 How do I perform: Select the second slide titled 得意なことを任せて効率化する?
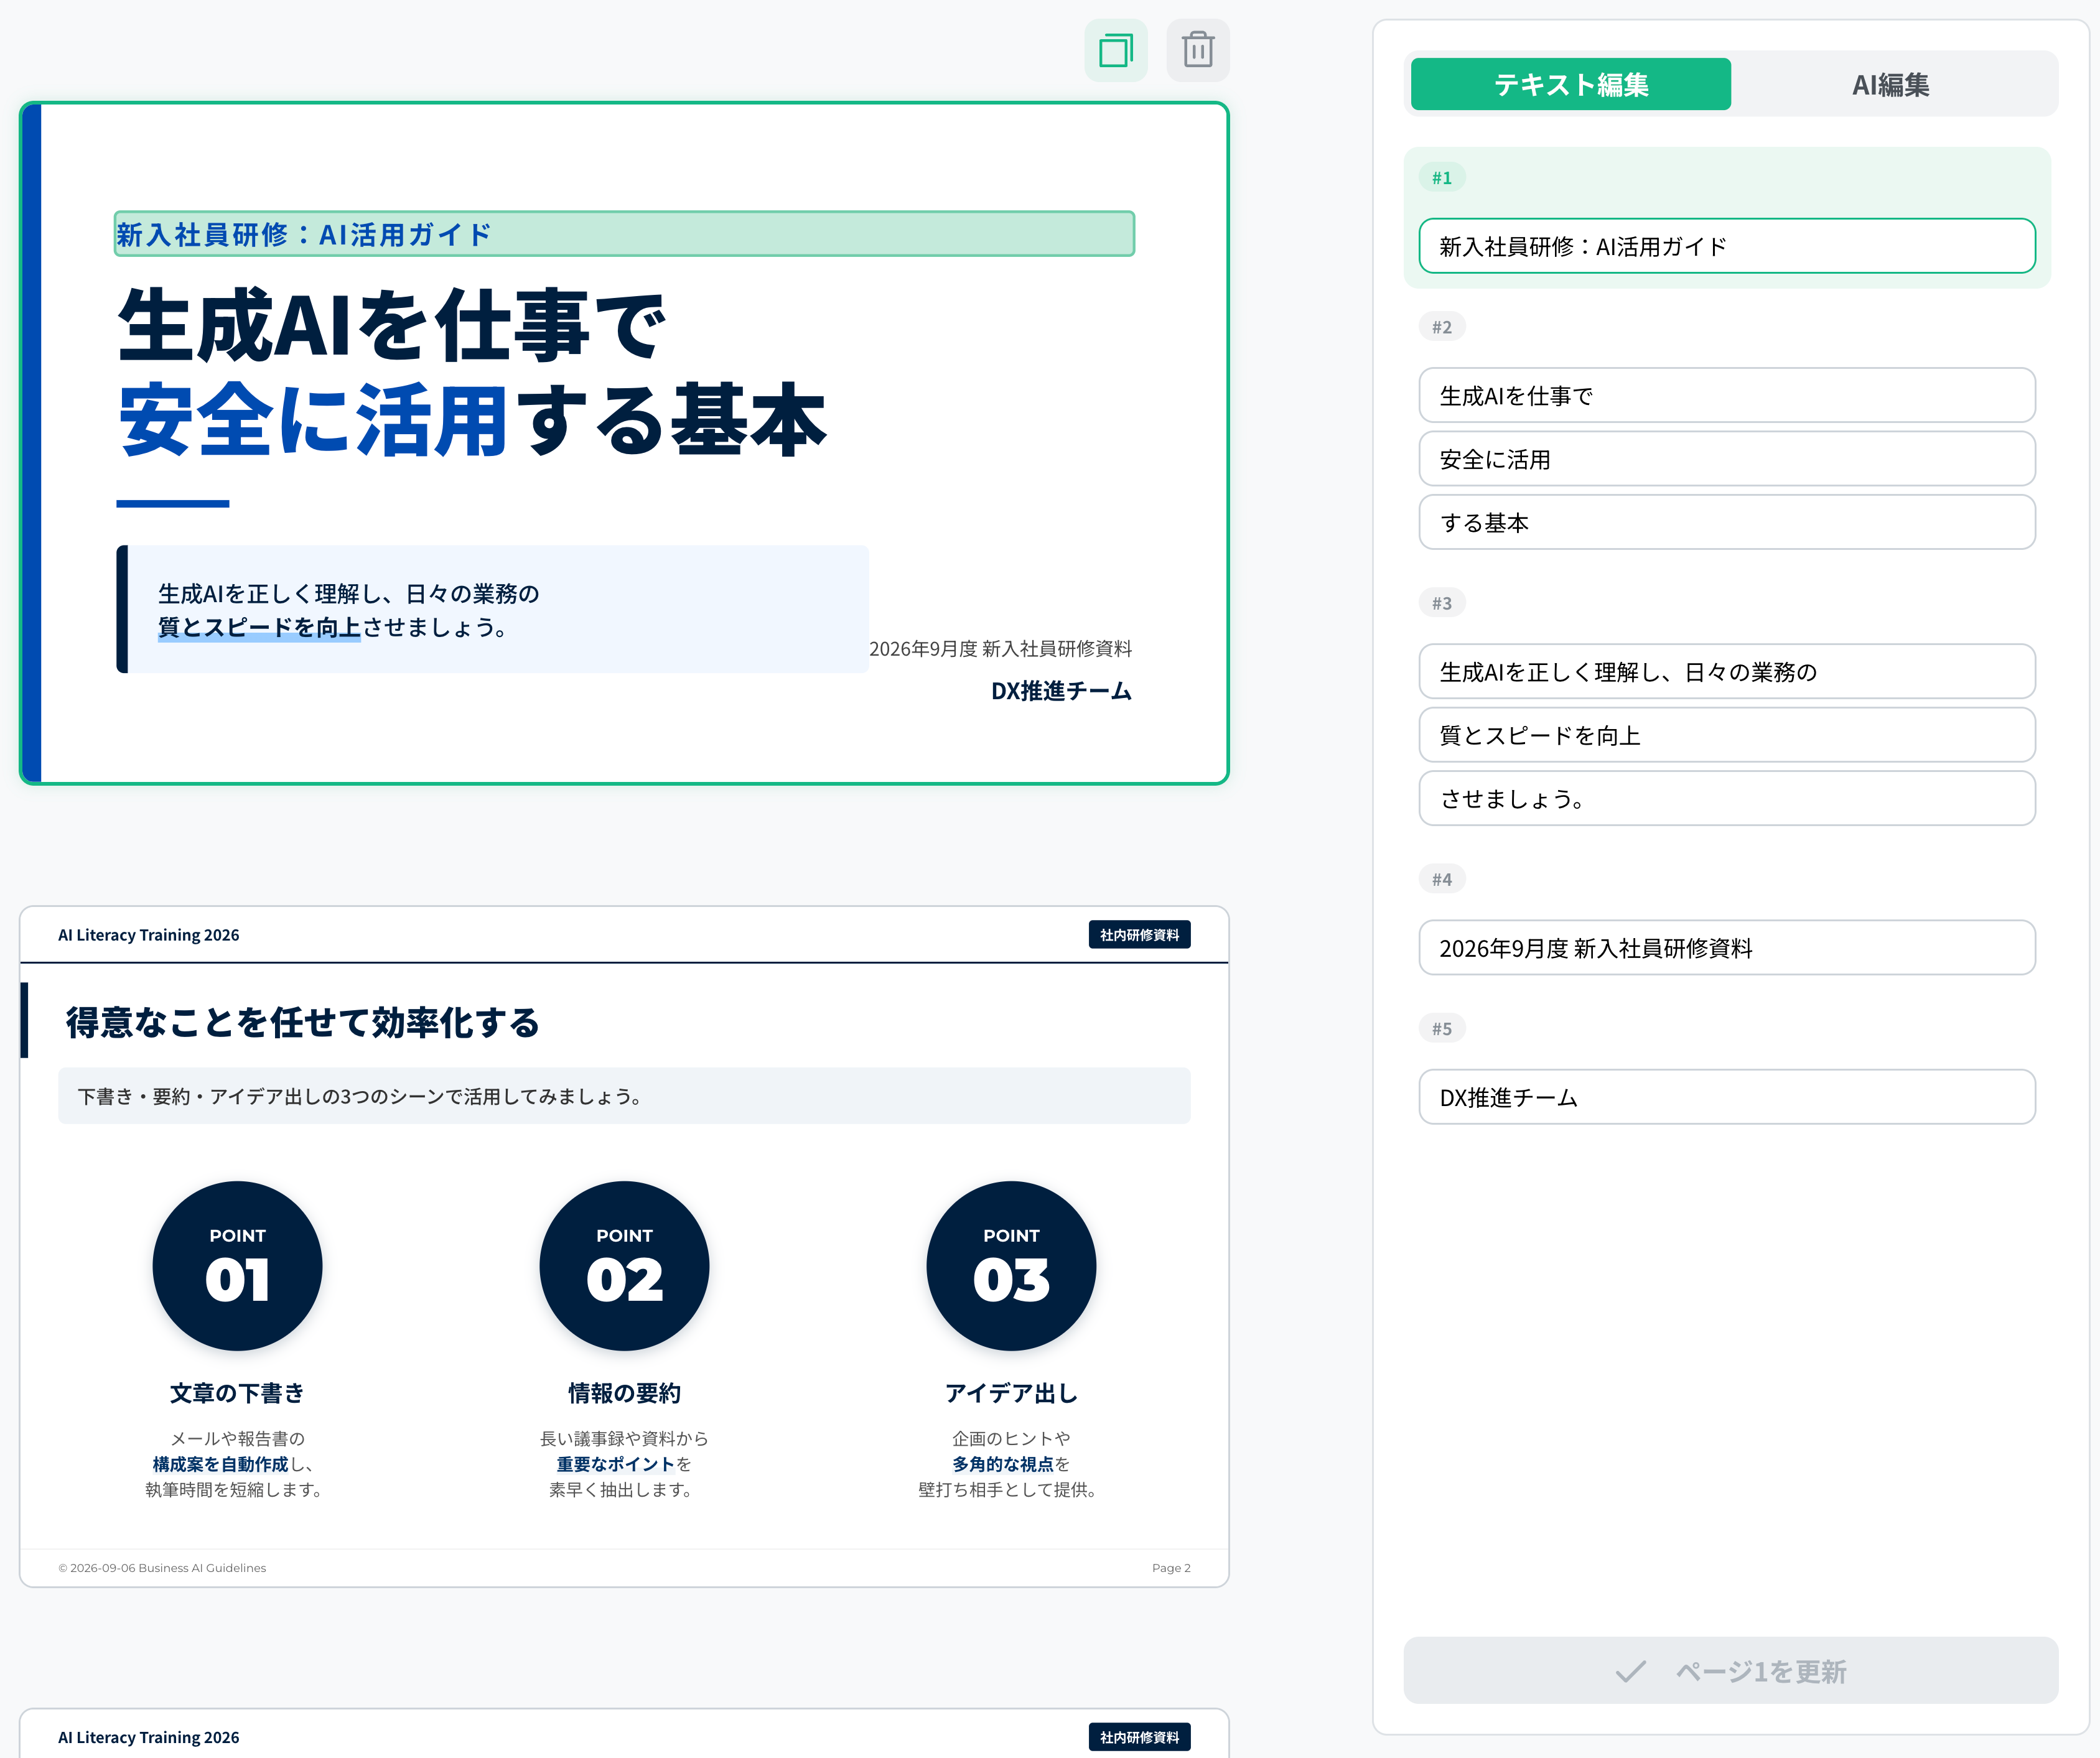302,1022
